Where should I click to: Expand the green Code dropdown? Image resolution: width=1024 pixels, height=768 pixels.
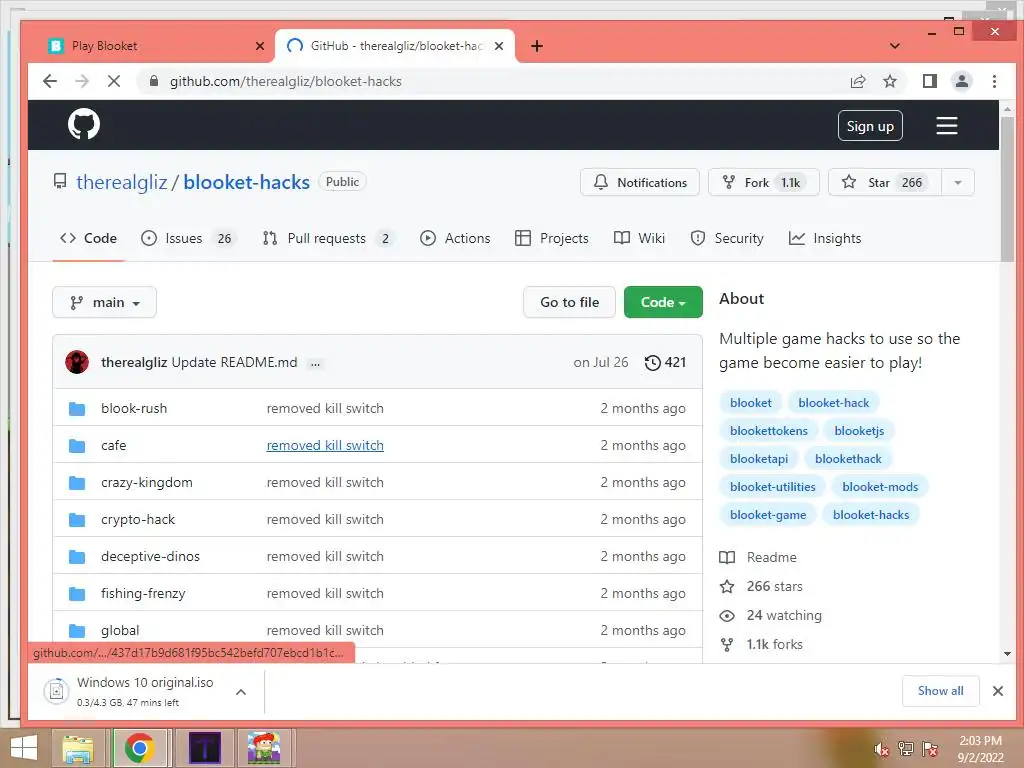coord(663,302)
